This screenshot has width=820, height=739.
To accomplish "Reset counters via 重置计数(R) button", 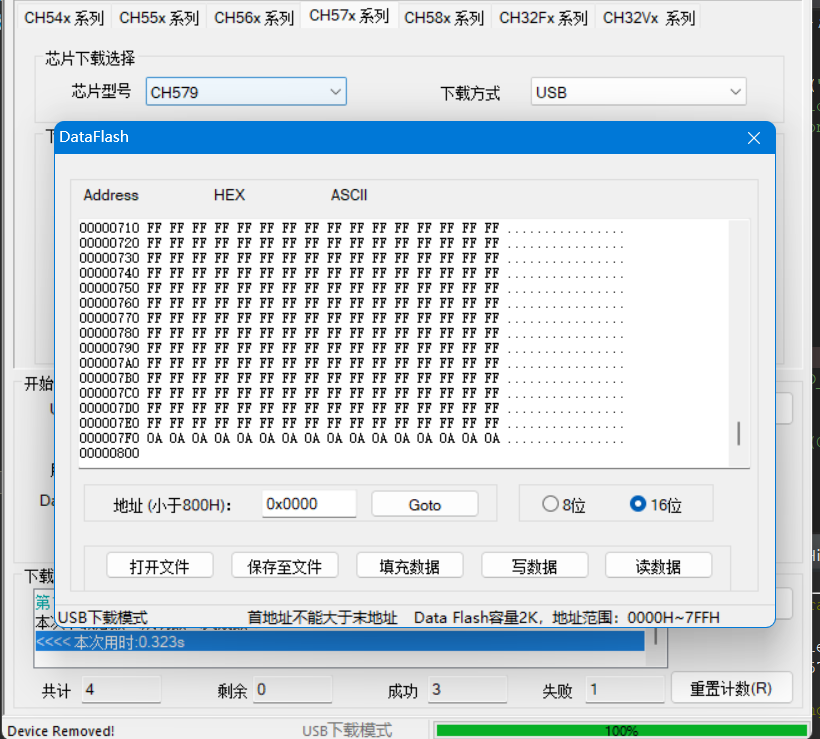I will point(732,687).
